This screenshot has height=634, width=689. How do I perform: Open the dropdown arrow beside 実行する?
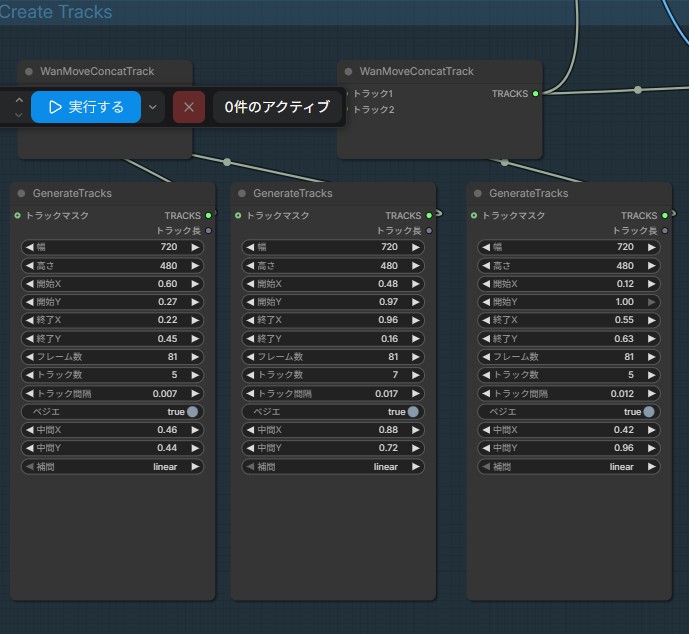(x=152, y=107)
